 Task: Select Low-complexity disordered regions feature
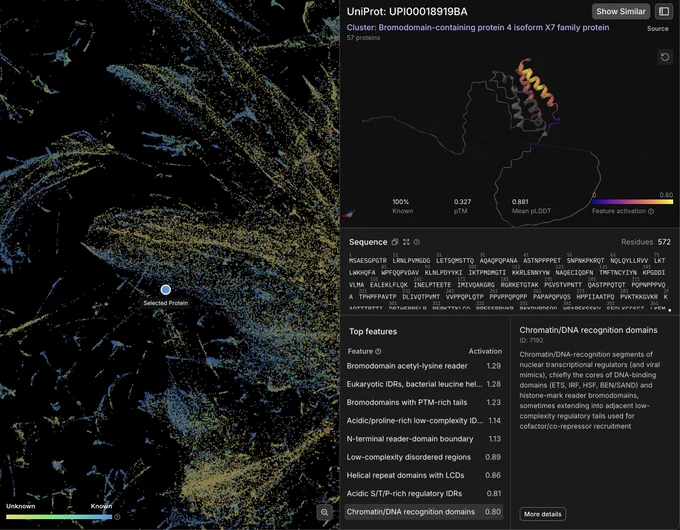(x=424, y=457)
